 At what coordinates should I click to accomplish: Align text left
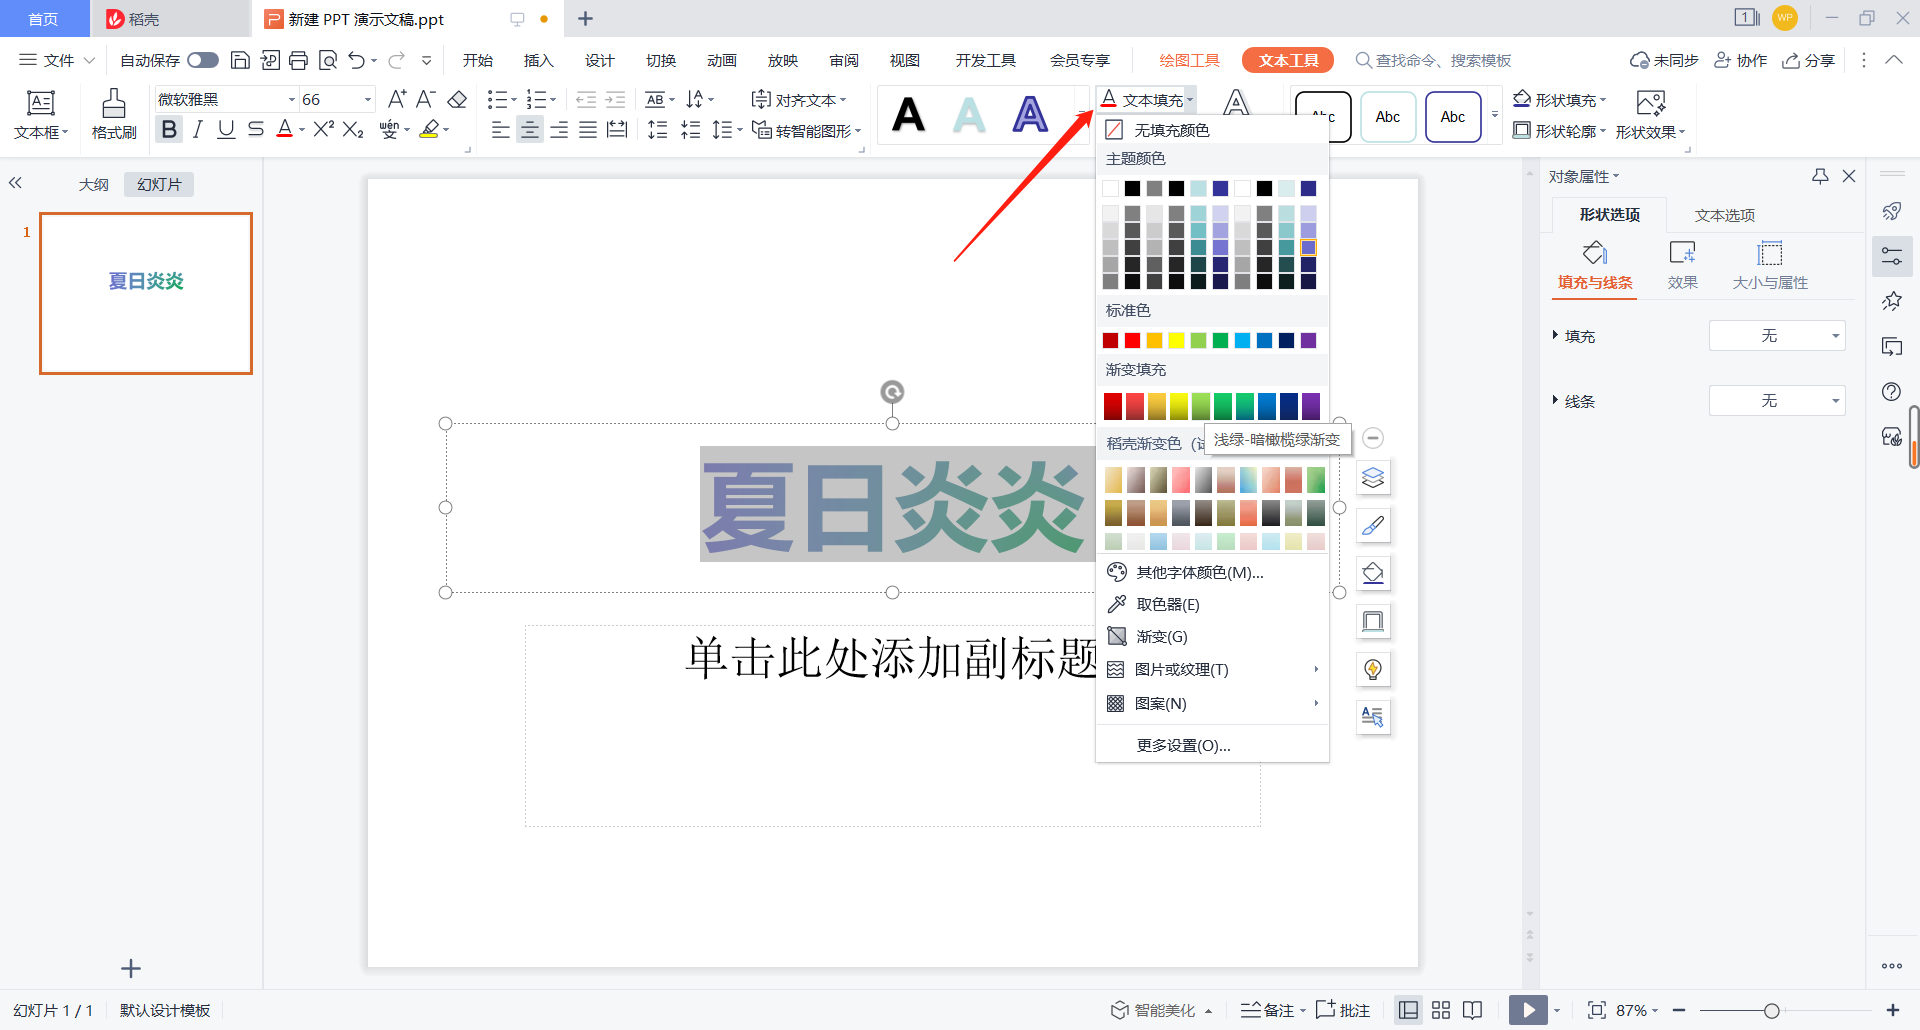[500, 129]
